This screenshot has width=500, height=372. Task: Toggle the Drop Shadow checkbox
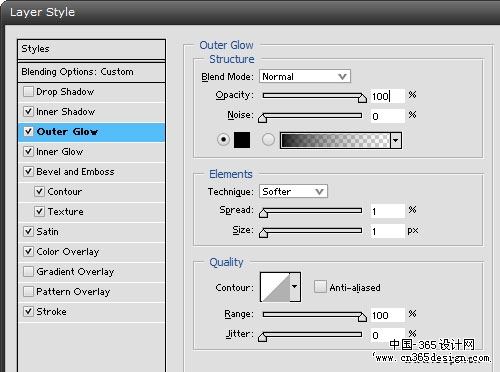click(28, 91)
